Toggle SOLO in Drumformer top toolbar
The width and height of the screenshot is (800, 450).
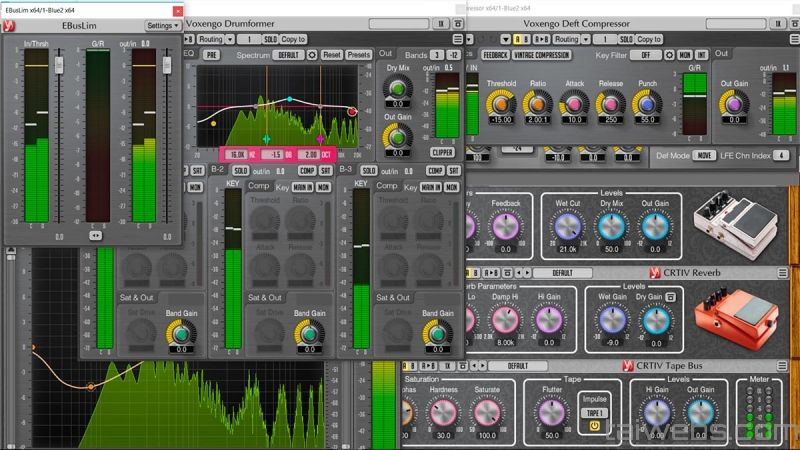(270, 39)
